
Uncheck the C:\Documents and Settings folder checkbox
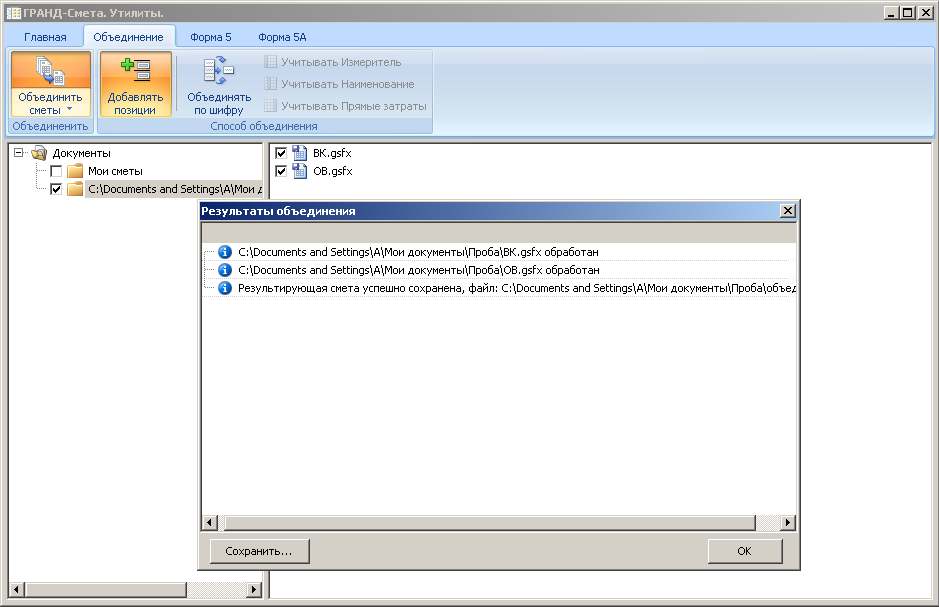[x=56, y=189]
